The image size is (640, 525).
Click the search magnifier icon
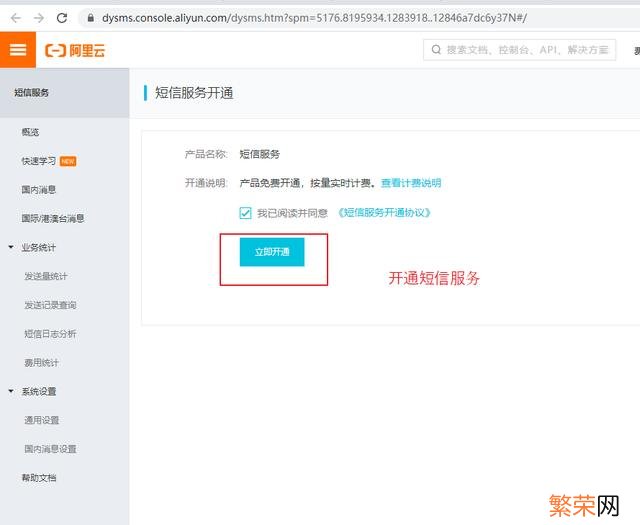tap(436, 50)
